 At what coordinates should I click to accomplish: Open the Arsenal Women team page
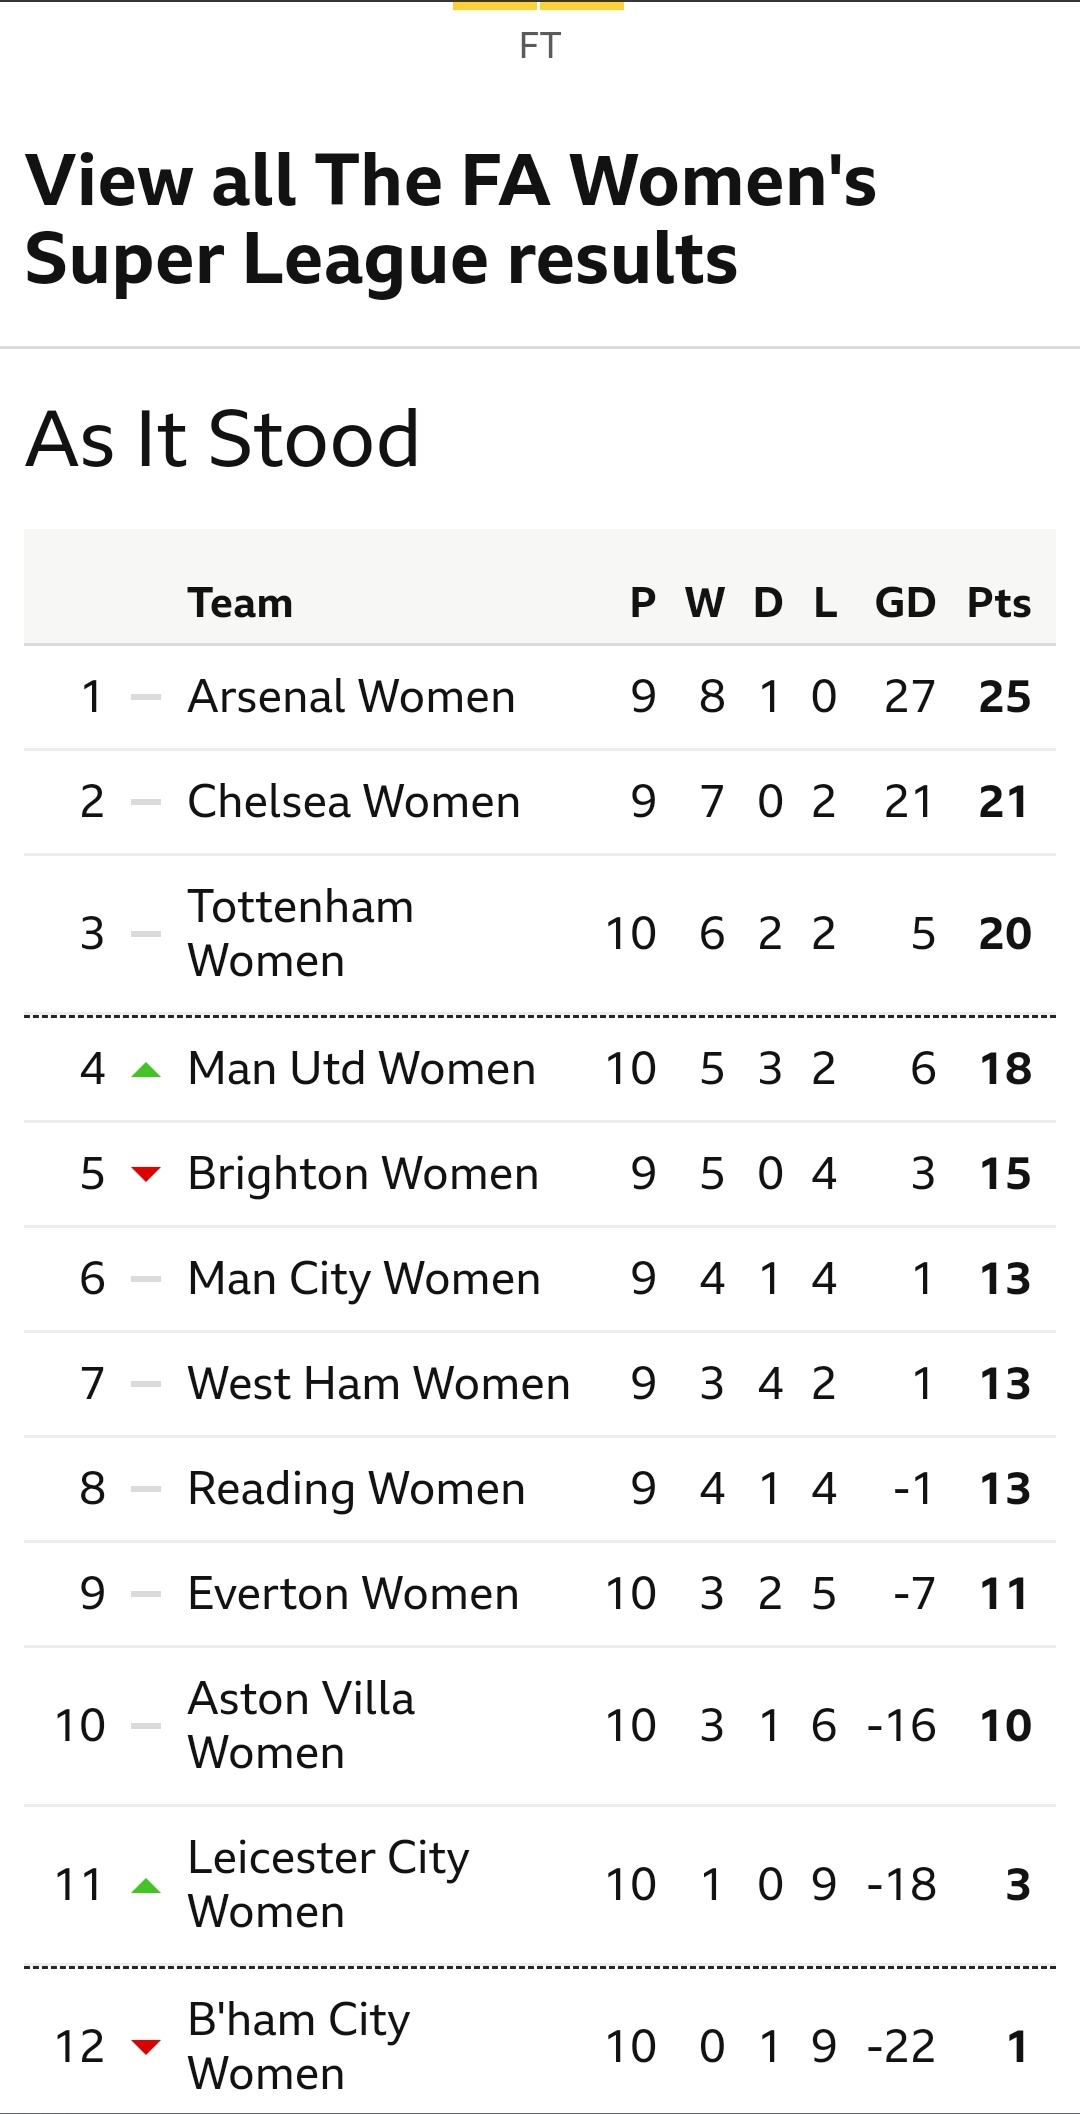tap(351, 697)
